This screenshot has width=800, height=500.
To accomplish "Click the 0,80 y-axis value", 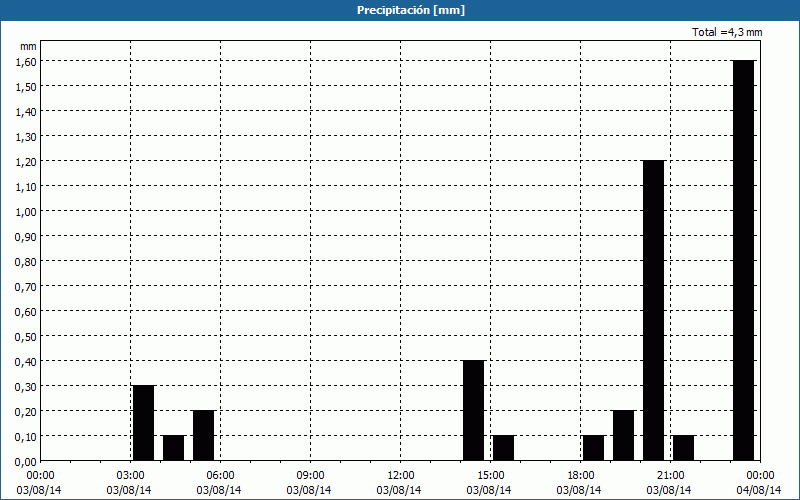I will pos(26,262).
